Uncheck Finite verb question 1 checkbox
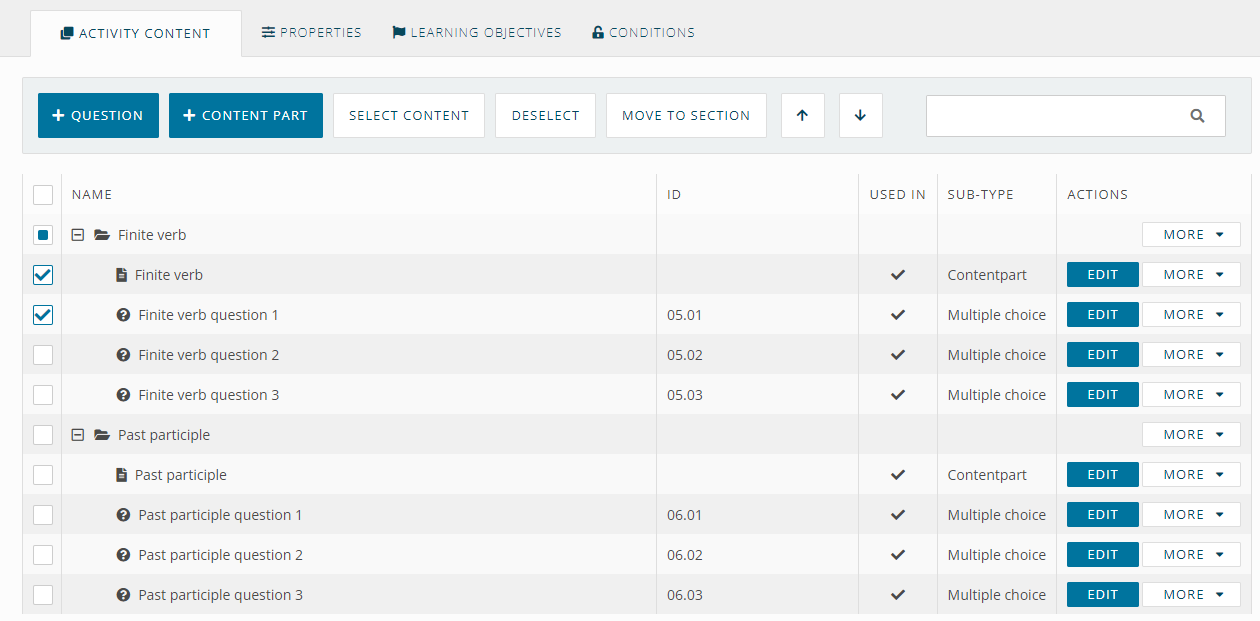The image size is (1260, 621). pyautogui.click(x=43, y=315)
